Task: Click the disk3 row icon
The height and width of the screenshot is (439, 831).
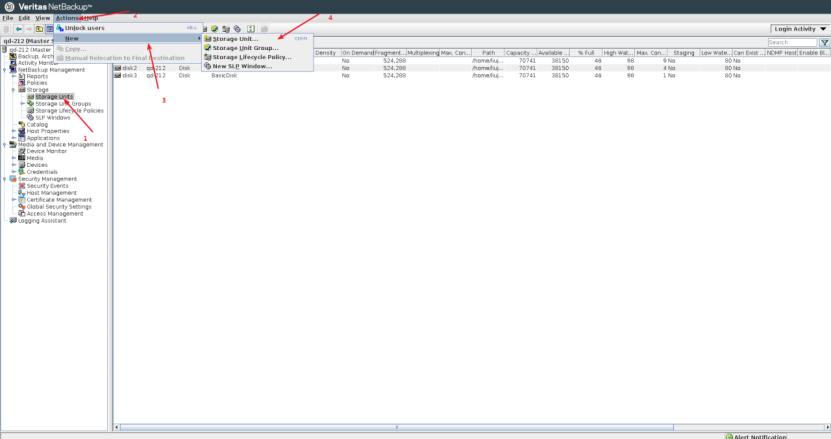Action: [118, 76]
